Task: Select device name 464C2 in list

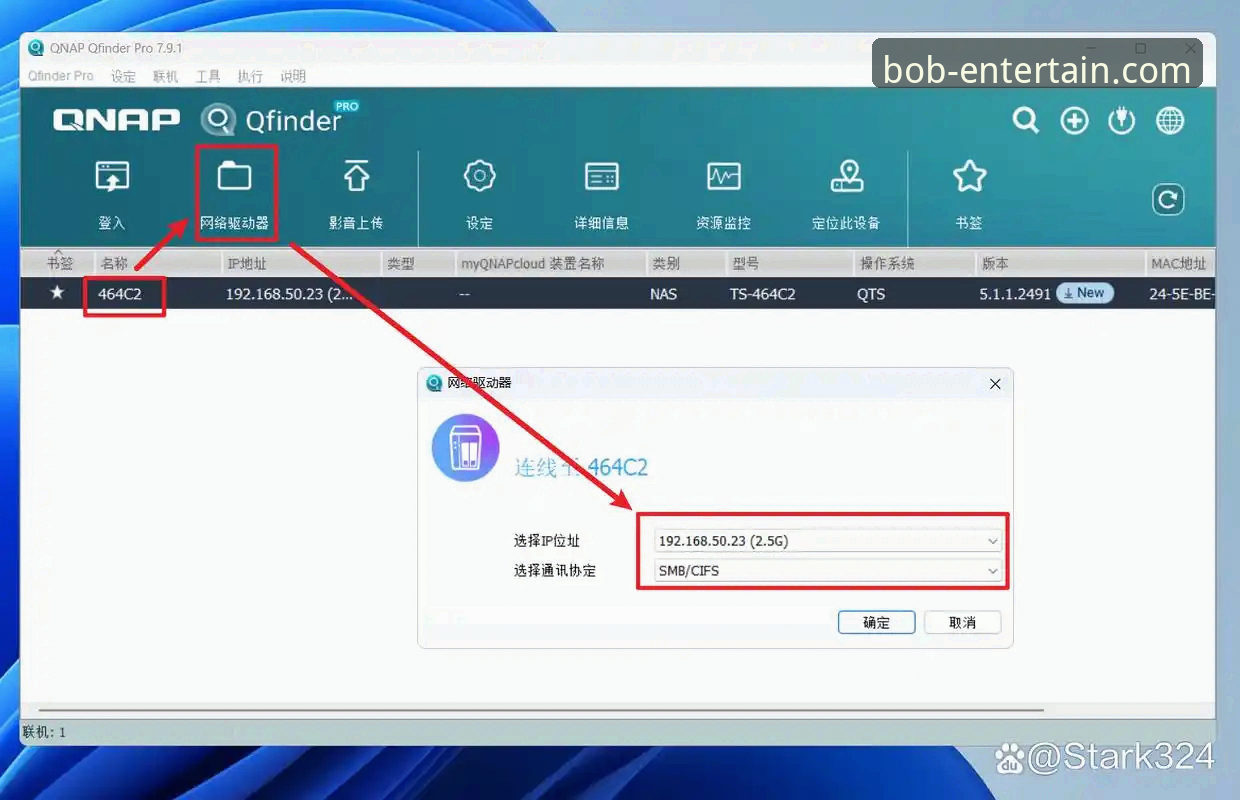Action: pyautogui.click(x=120, y=294)
